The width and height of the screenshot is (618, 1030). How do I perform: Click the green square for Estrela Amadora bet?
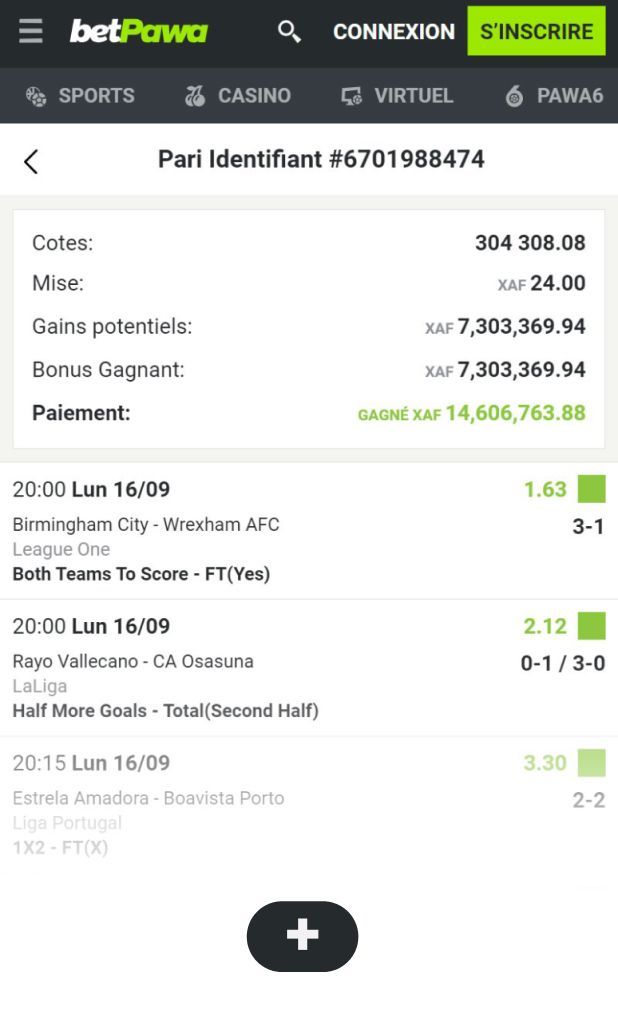pos(592,763)
